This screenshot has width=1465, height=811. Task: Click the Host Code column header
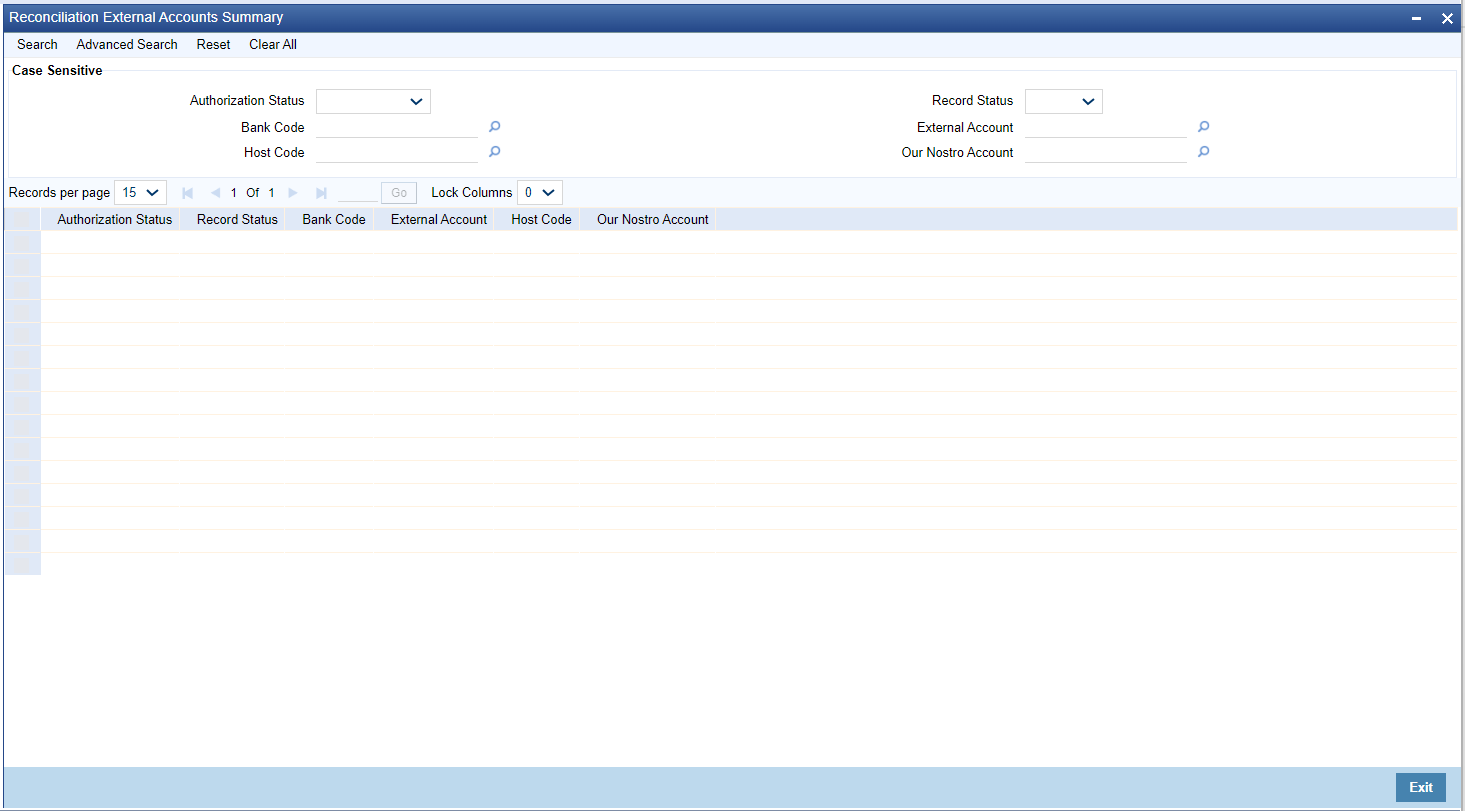point(541,219)
